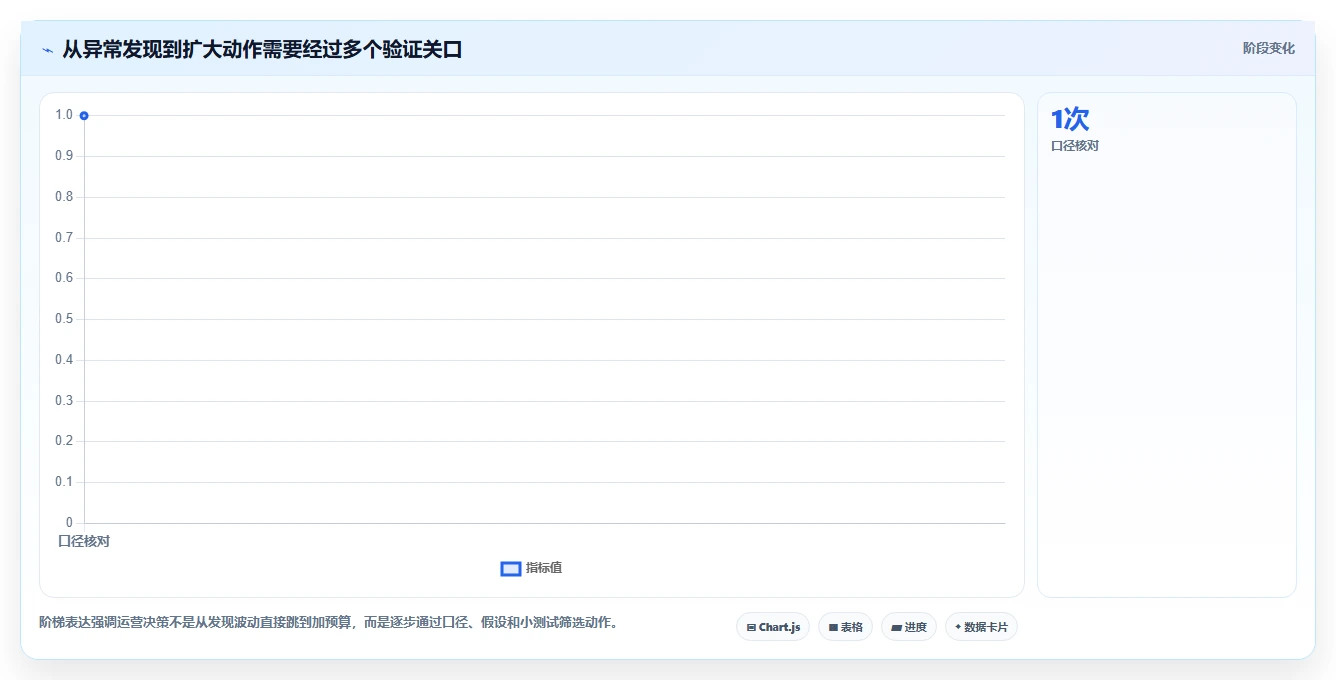Click the y-axis tick 0.5
This screenshot has width=1336, height=680.
coord(64,319)
